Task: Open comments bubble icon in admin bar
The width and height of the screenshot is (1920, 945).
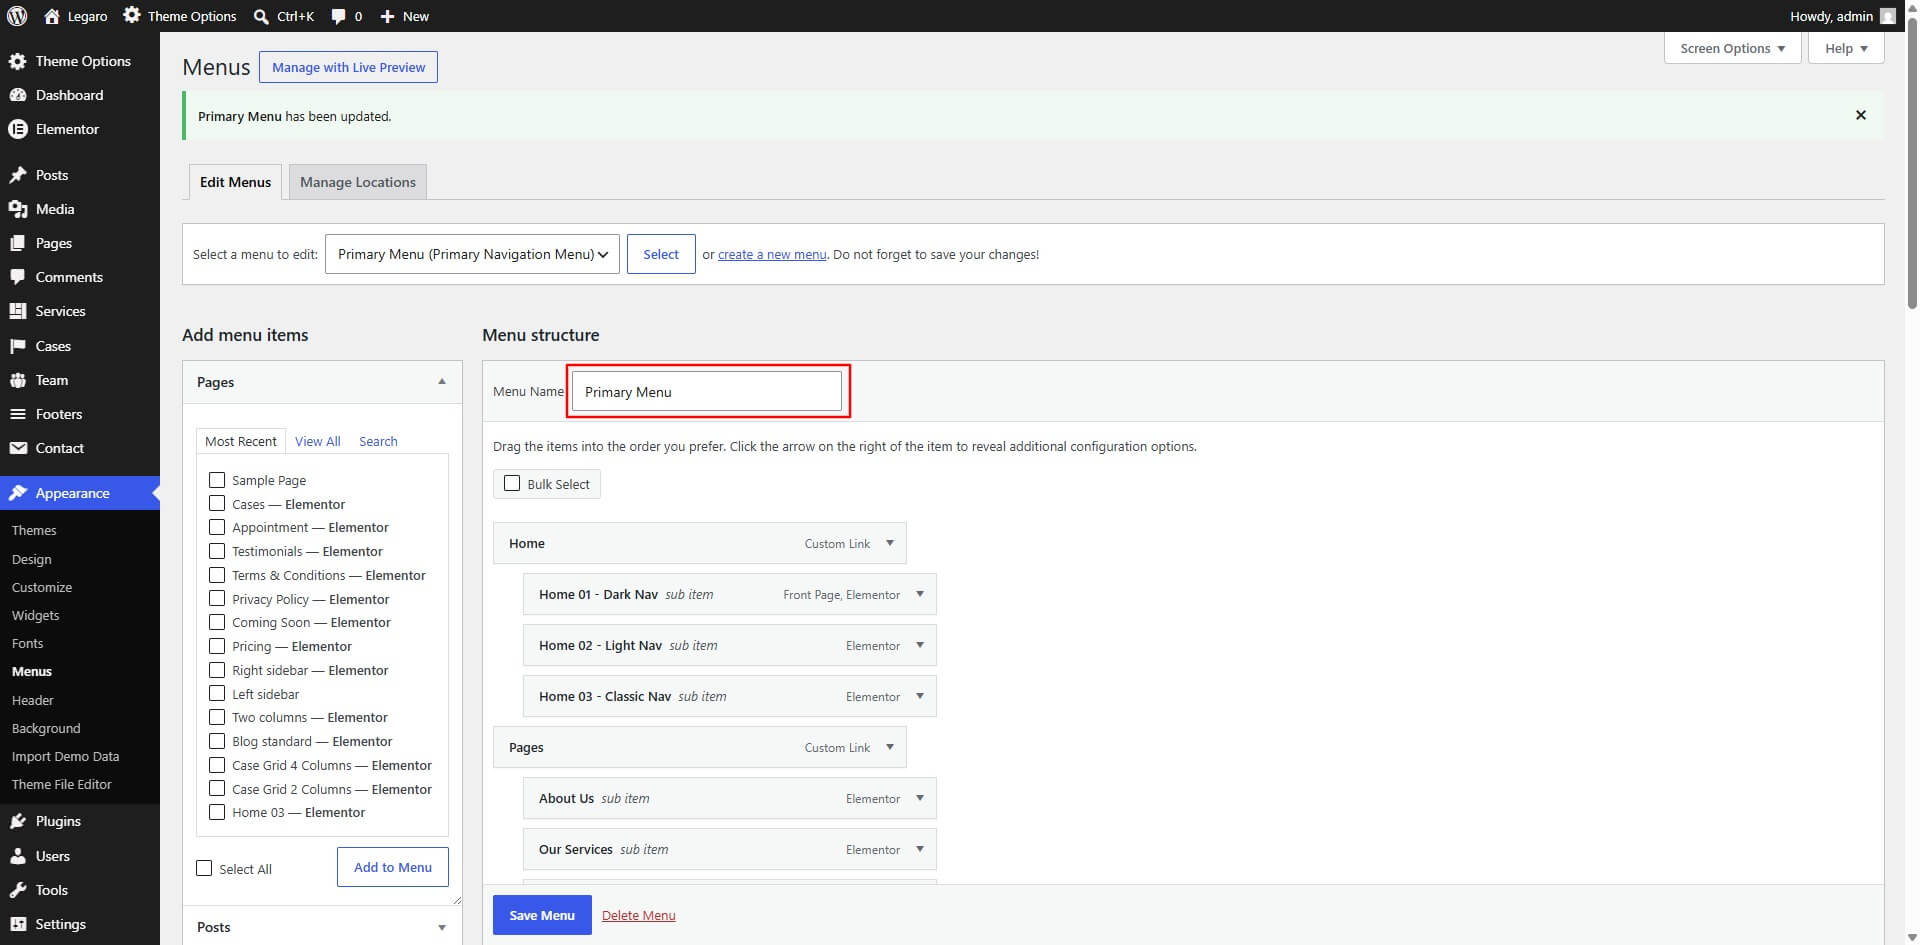Action: click(x=339, y=16)
